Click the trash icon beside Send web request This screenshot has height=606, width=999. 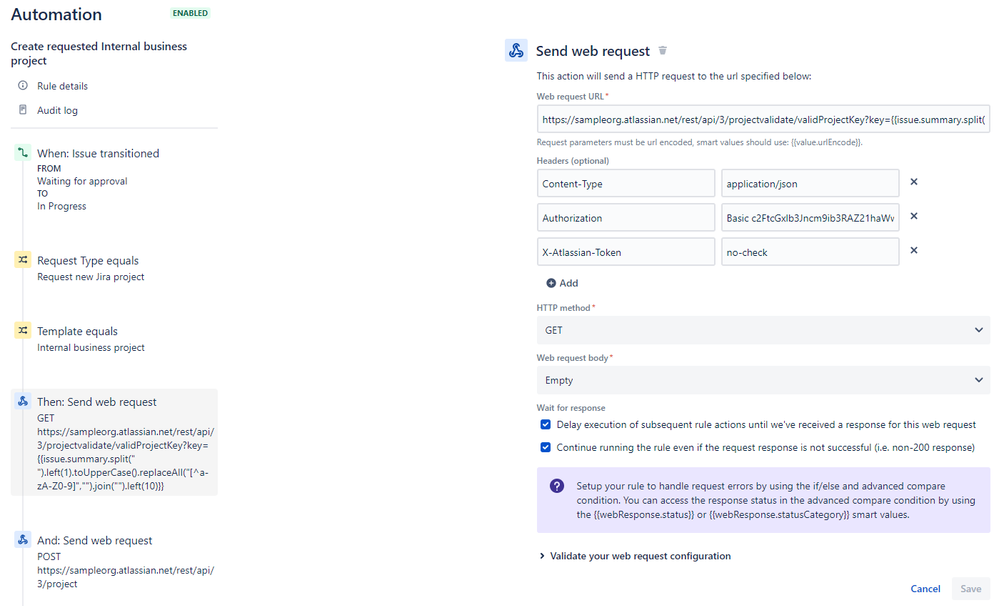[662, 51]
